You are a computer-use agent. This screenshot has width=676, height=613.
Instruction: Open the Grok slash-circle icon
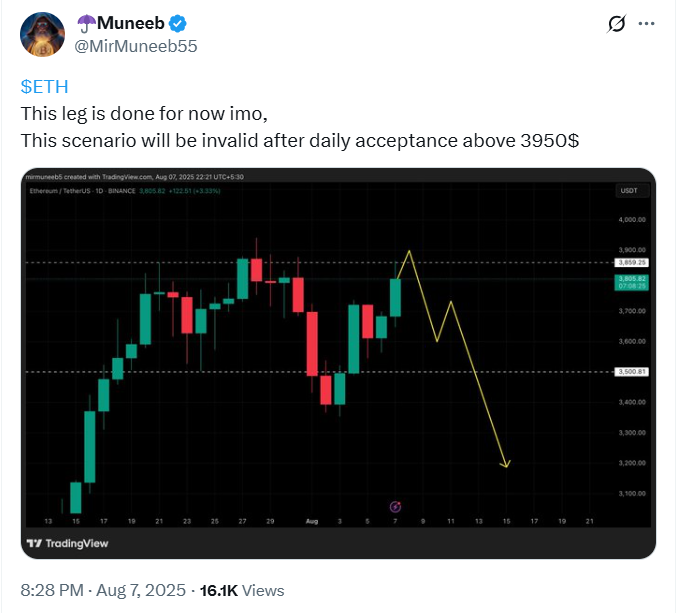coord(616,24)
